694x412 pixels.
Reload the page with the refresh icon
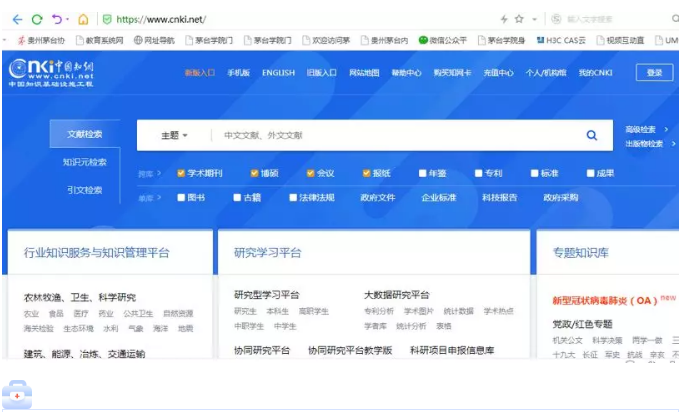coord(36,18)
